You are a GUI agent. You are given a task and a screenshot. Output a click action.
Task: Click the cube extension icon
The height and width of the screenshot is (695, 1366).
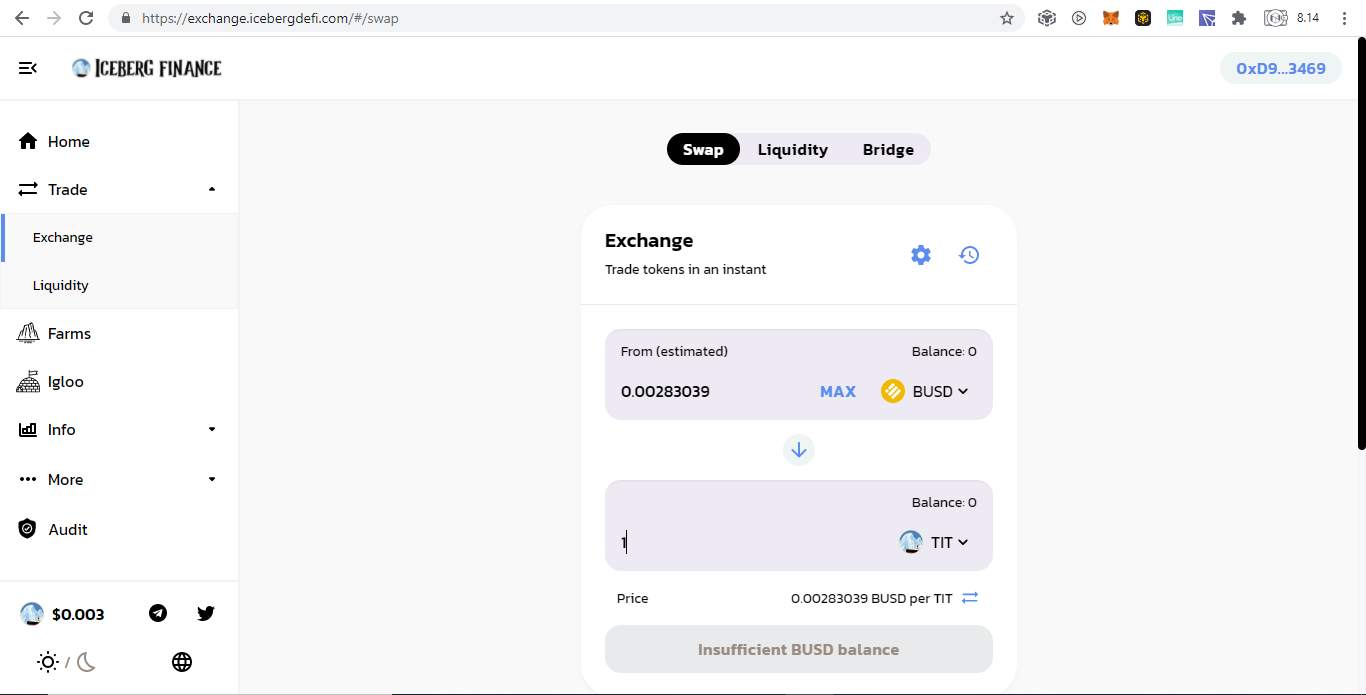coord(1047,18)
